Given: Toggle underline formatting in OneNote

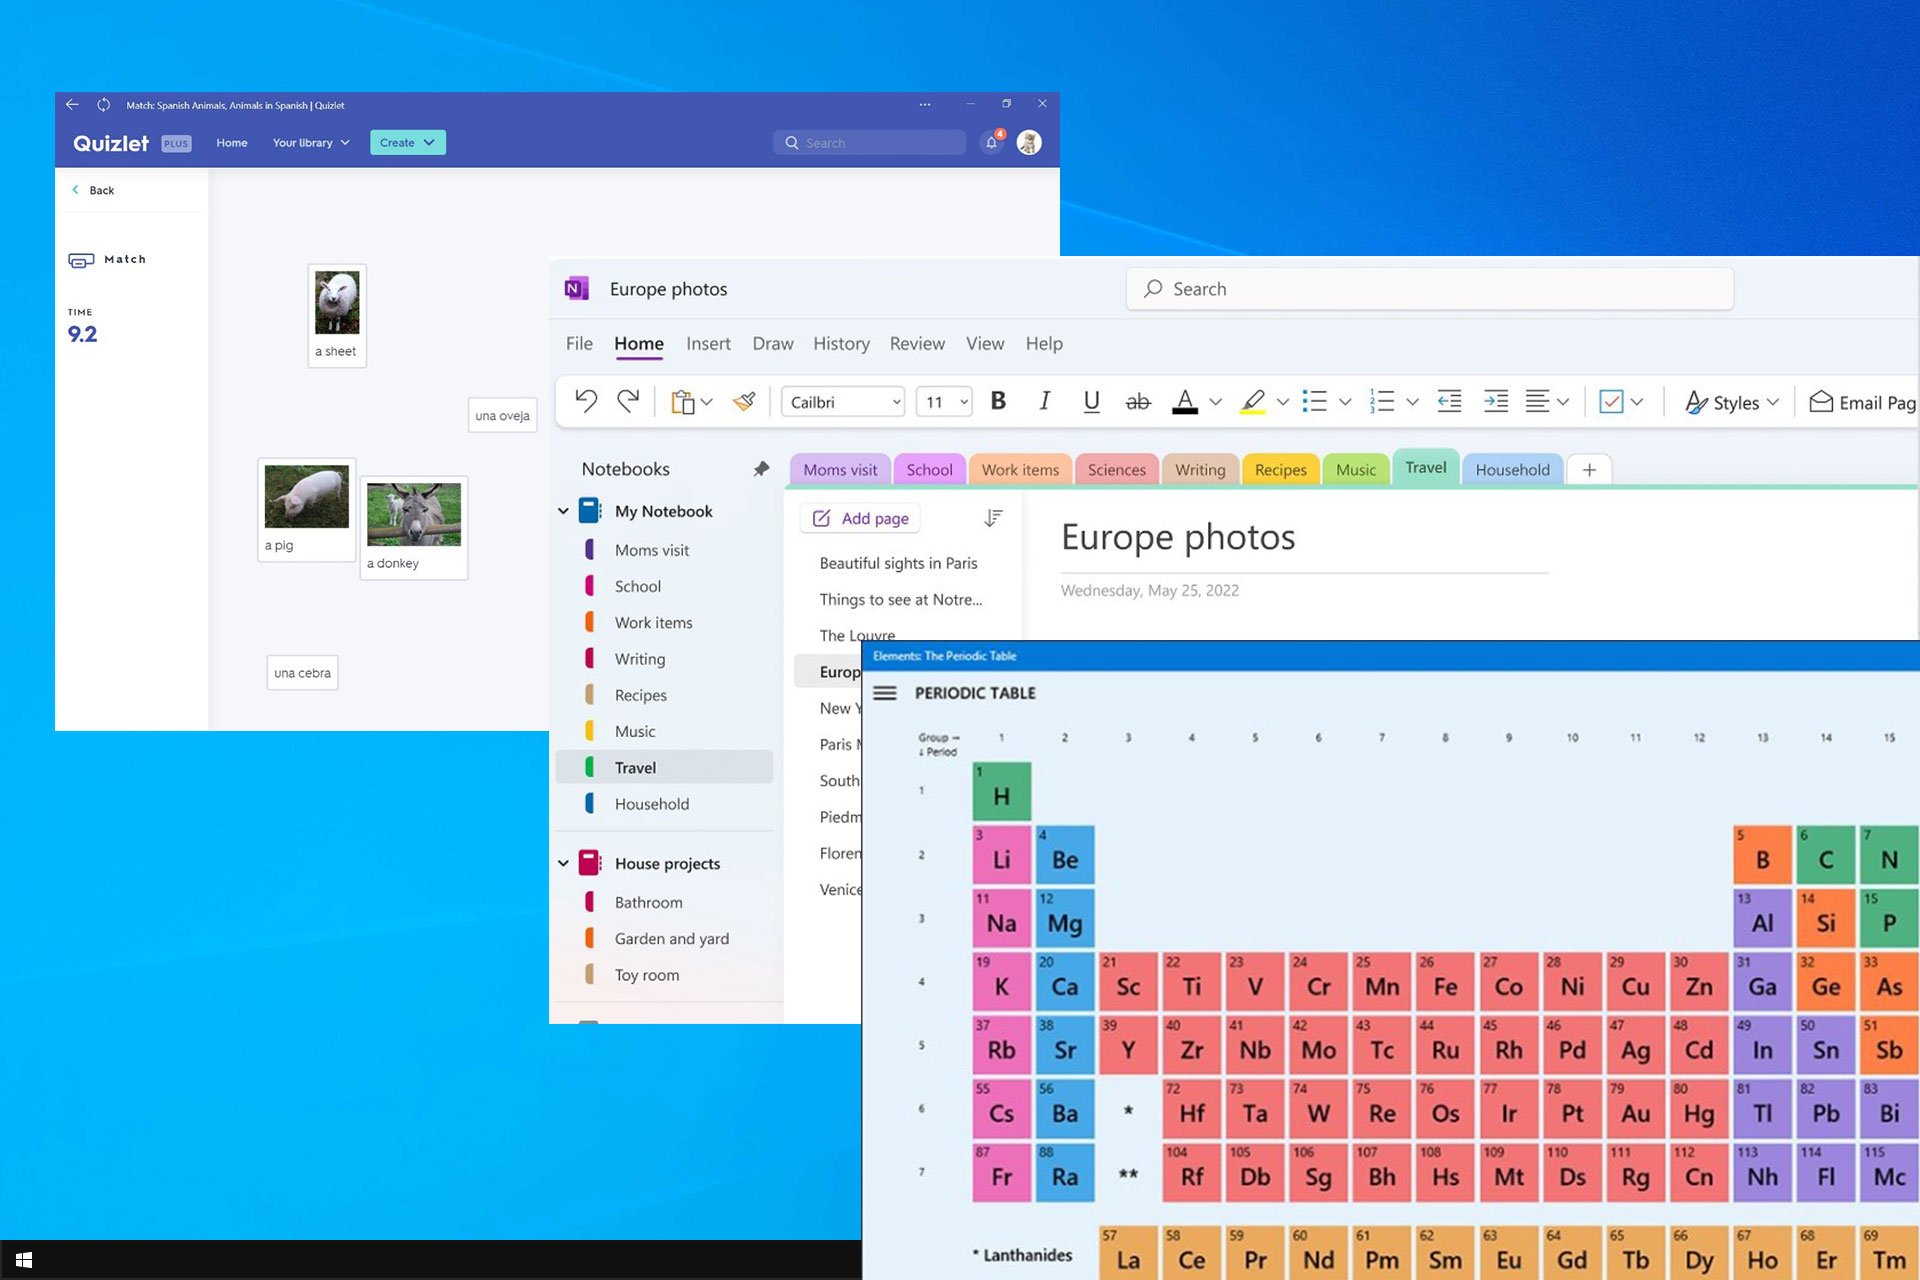Looking at the screenshot, I should (x=1091, y=401).
